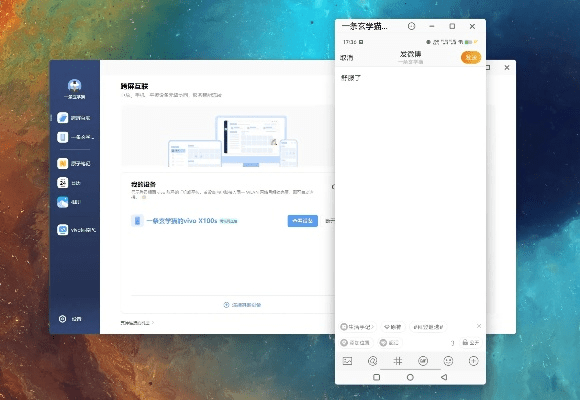The width and height of the screenshot is (580, 400).
Task: Open the emoji smiley picker
Action: click(x=448, y=361)
